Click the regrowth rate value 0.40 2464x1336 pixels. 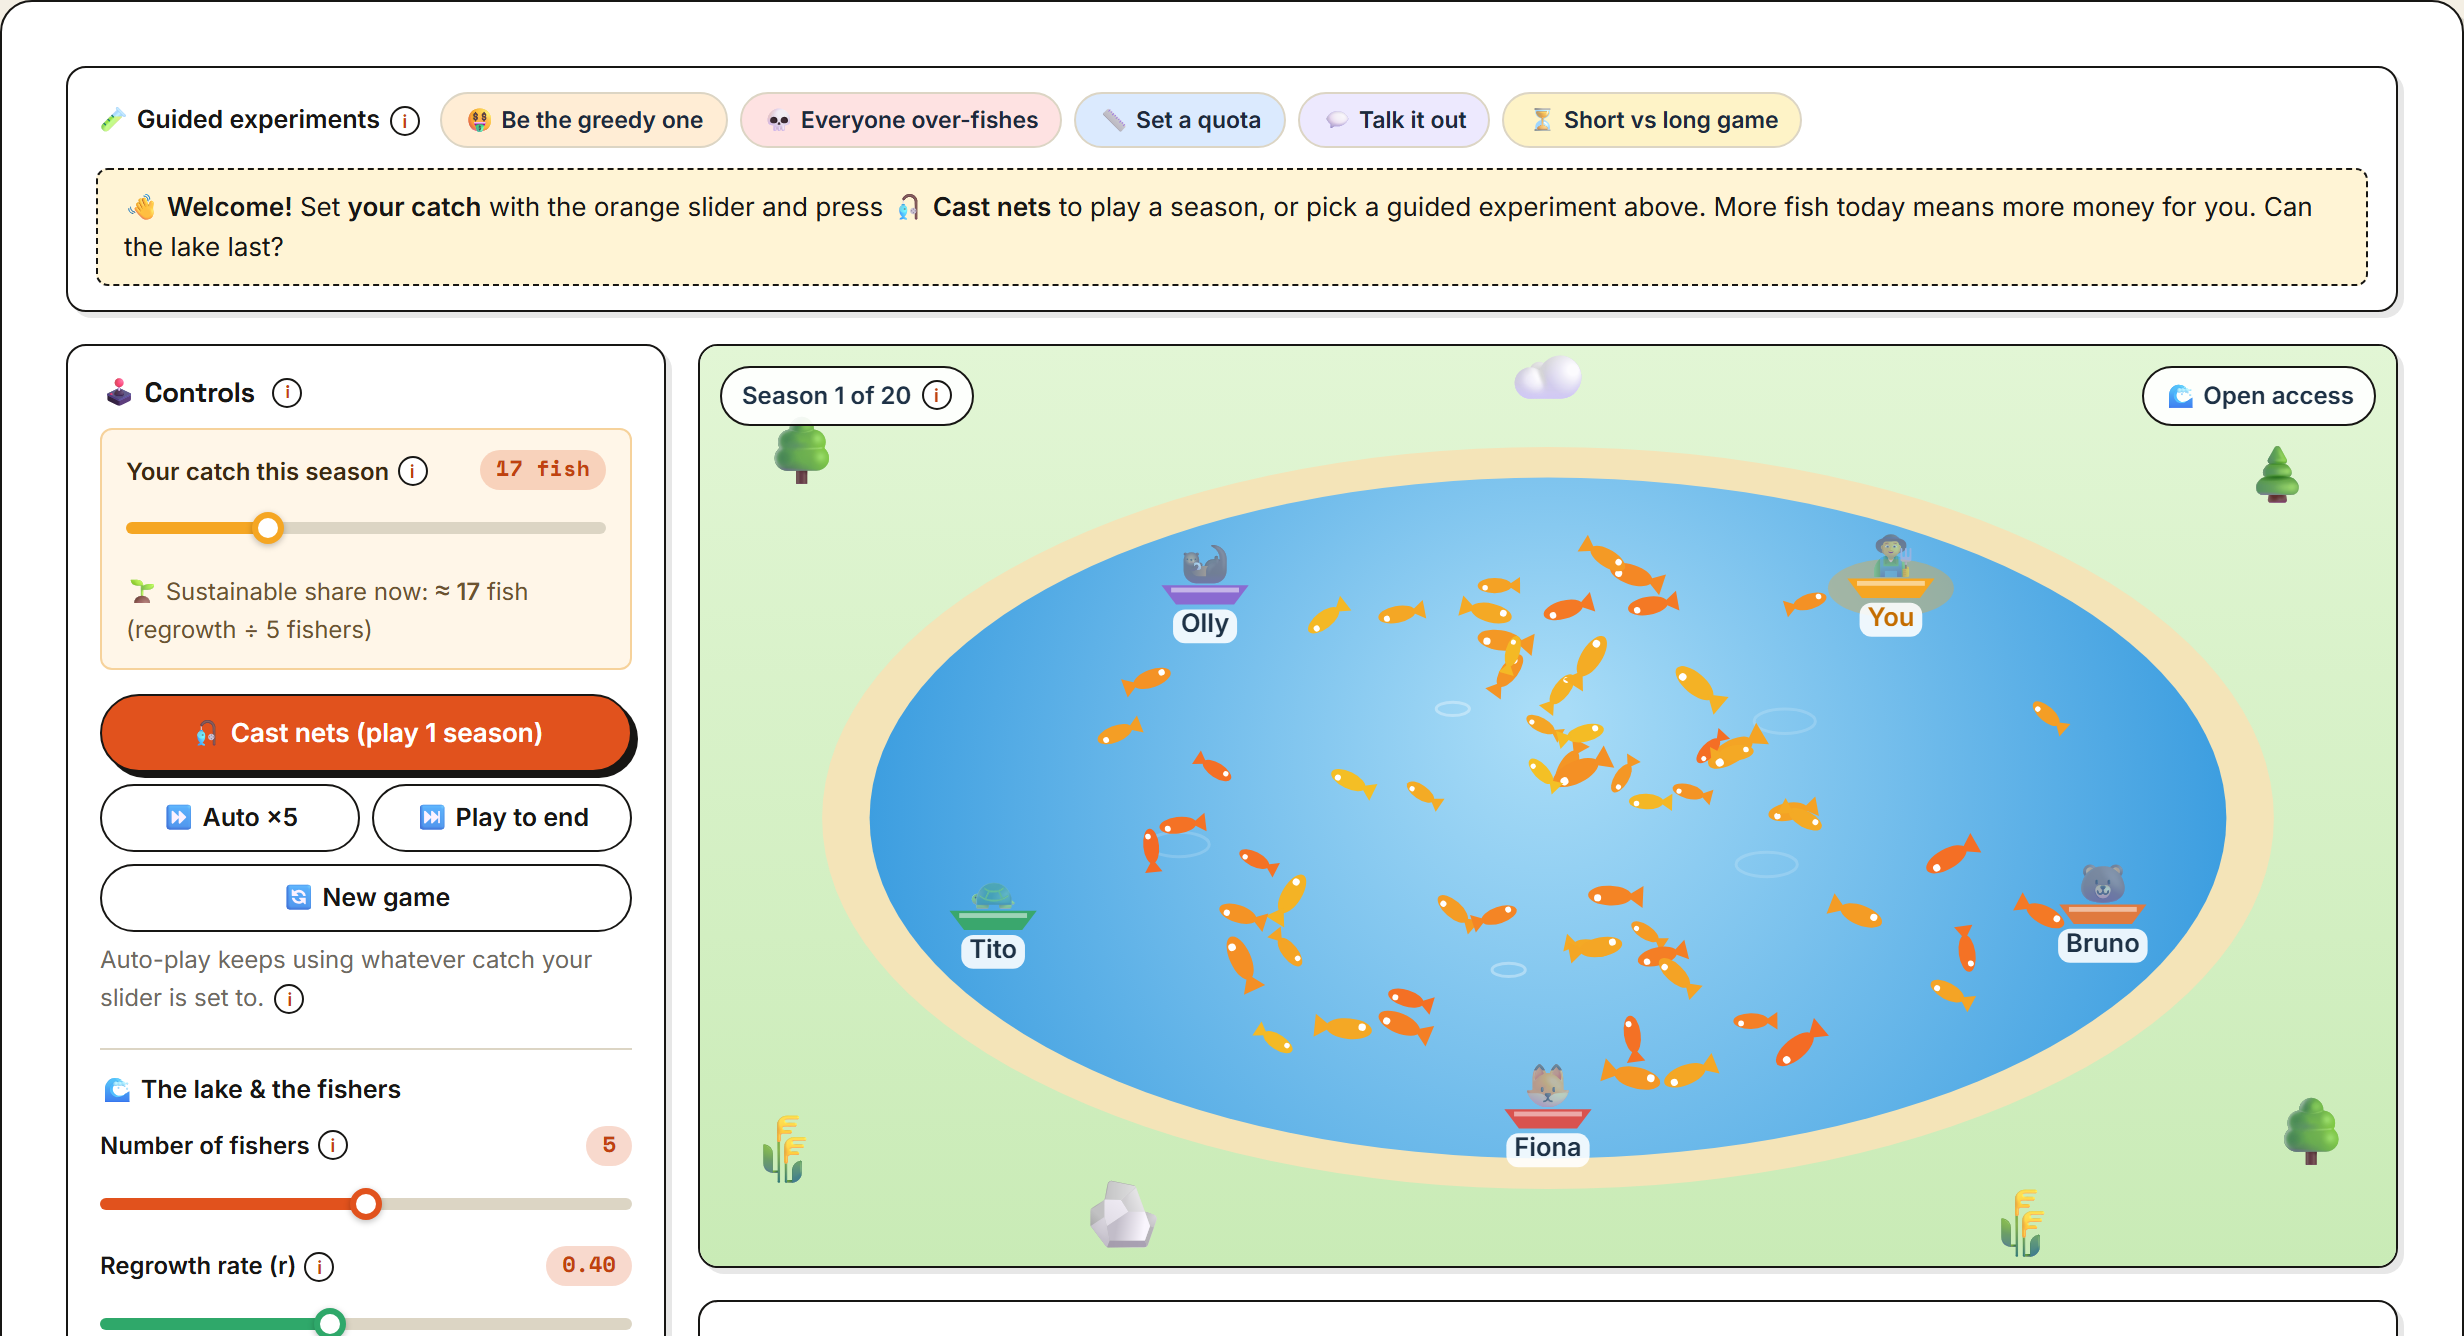(x=589, y=1266)
